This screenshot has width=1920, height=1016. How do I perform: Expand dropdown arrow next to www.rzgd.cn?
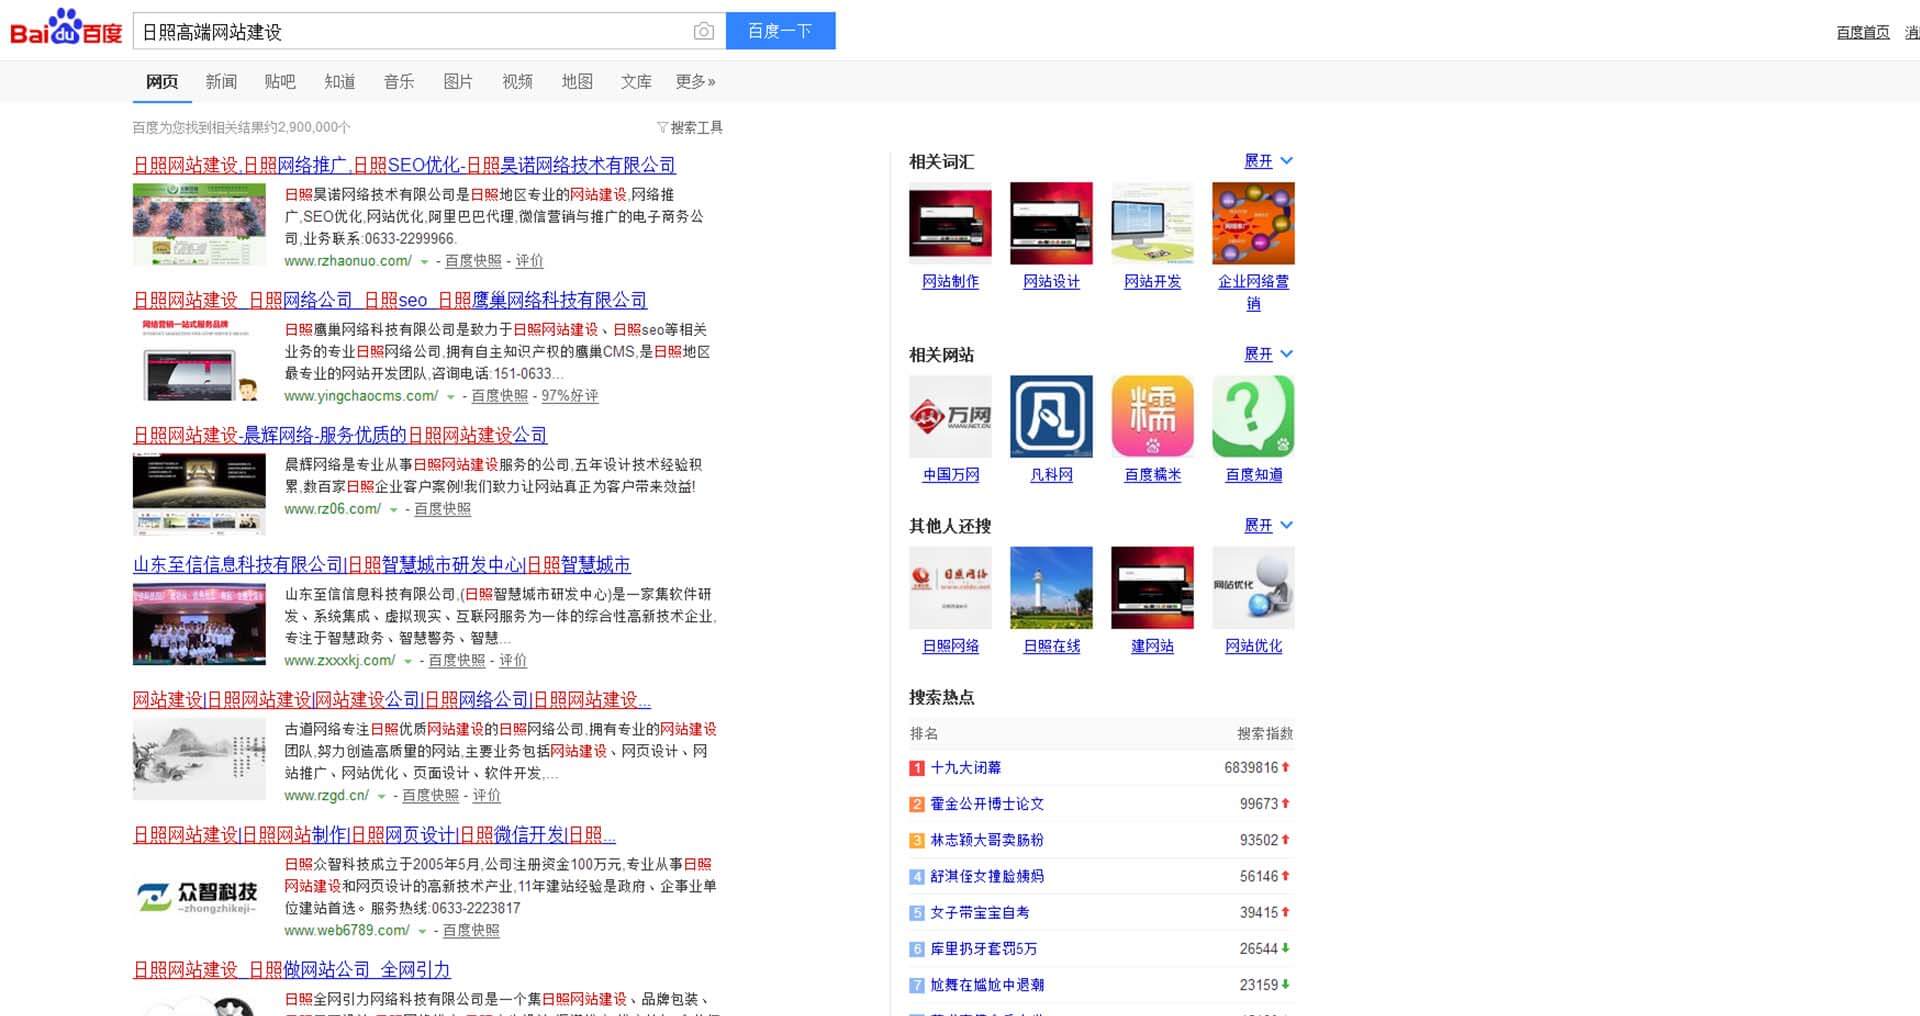point(382,797)
